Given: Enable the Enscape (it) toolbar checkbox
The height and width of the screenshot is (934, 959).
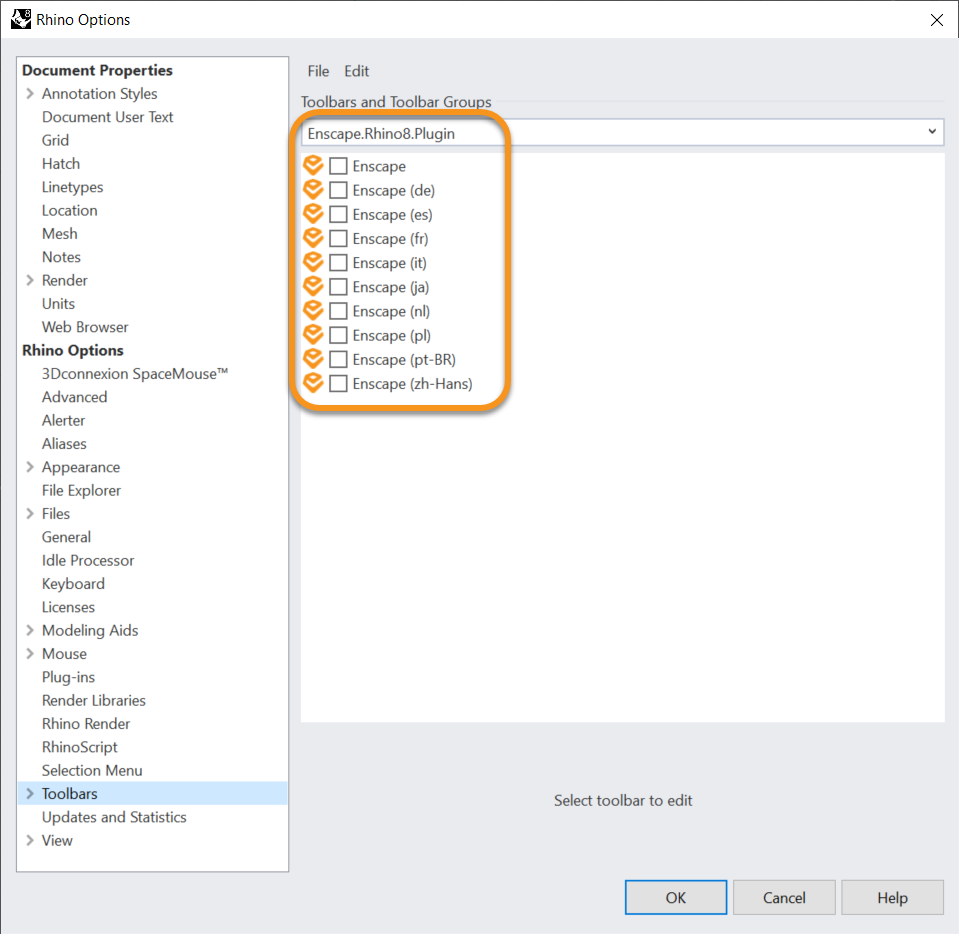Looking at the screenshot, I should coord(338,262).
